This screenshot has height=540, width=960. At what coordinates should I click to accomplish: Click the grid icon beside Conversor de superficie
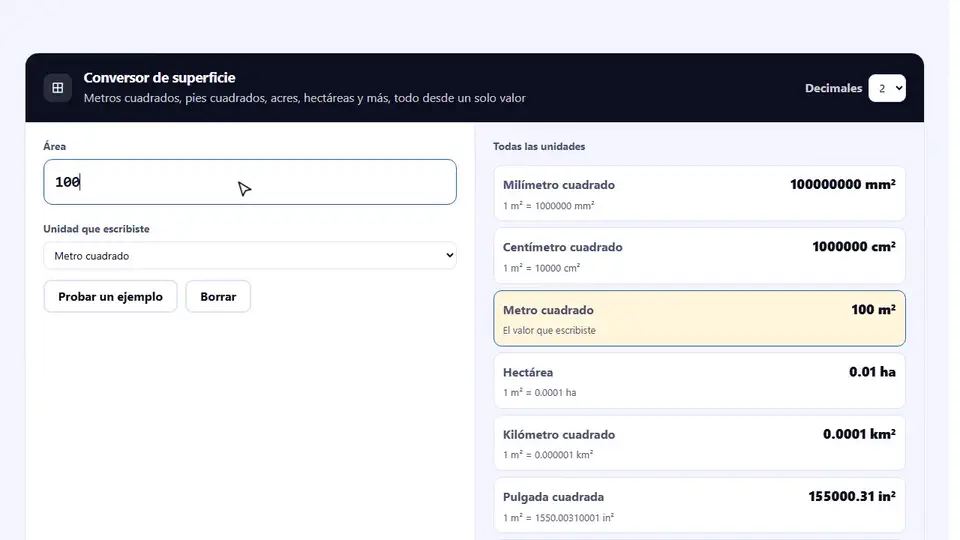58,88
